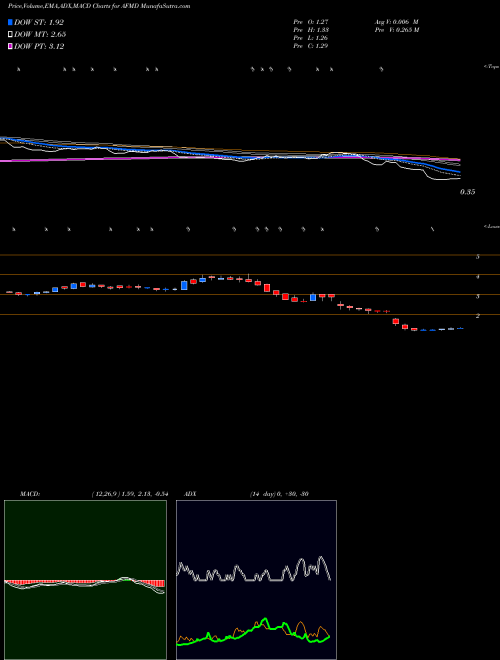Click the '<Tops' marker row label

pyautogui.click(x=492, y=67)
